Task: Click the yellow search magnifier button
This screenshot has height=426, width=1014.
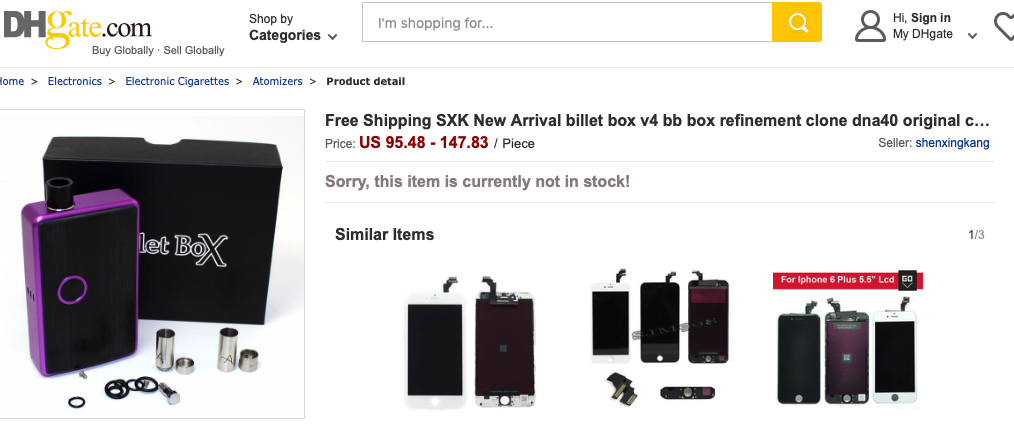Action: [x=797, y=22]
